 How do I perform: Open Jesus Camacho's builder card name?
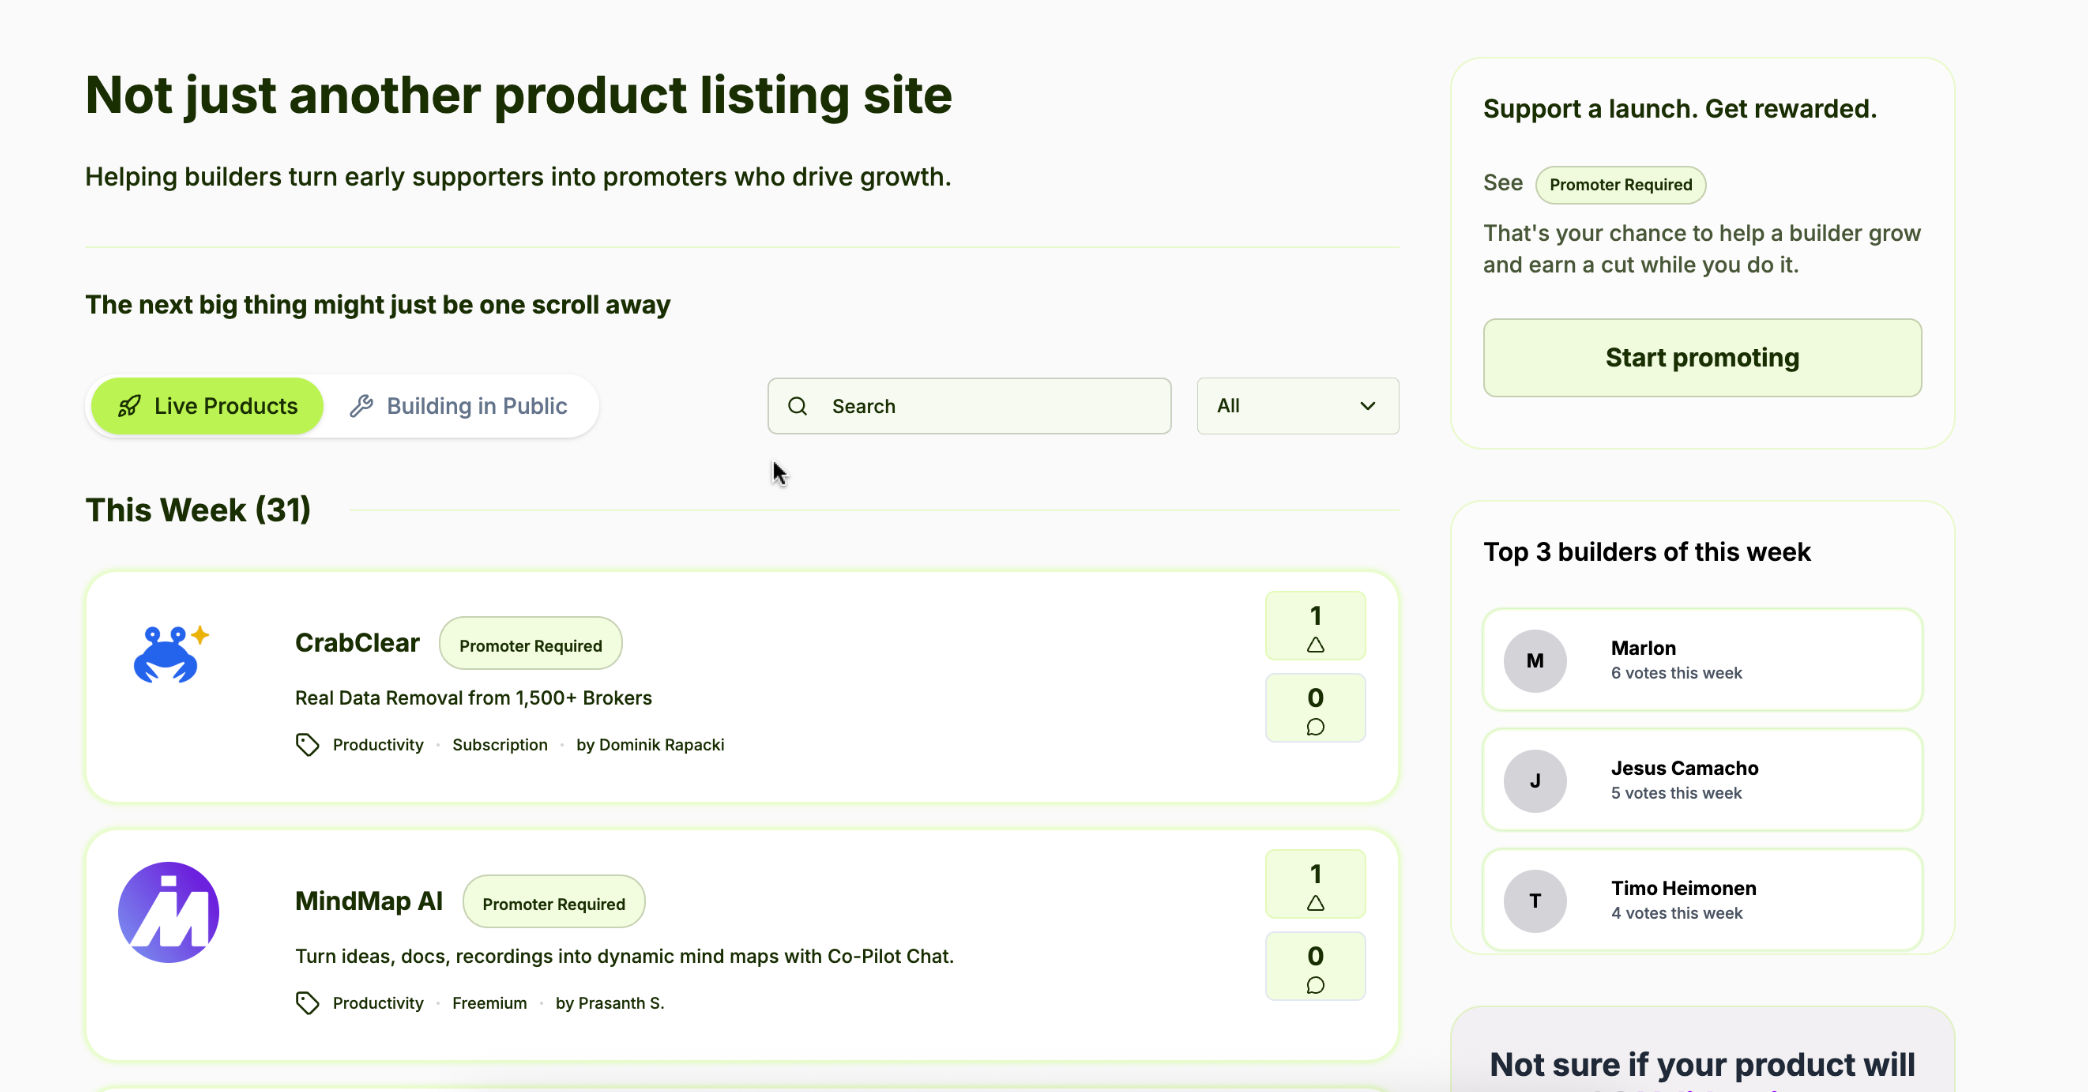(x=1684, y=768)
